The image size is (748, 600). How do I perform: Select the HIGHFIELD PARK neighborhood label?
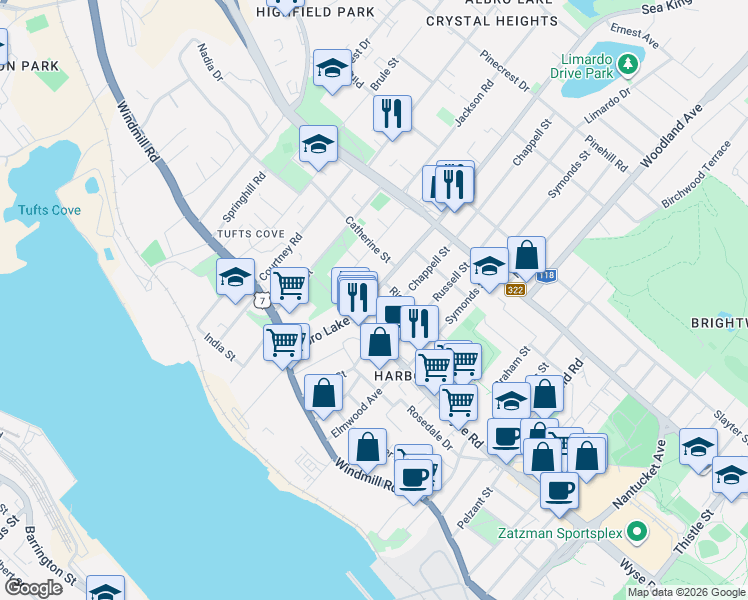point(315,12)
